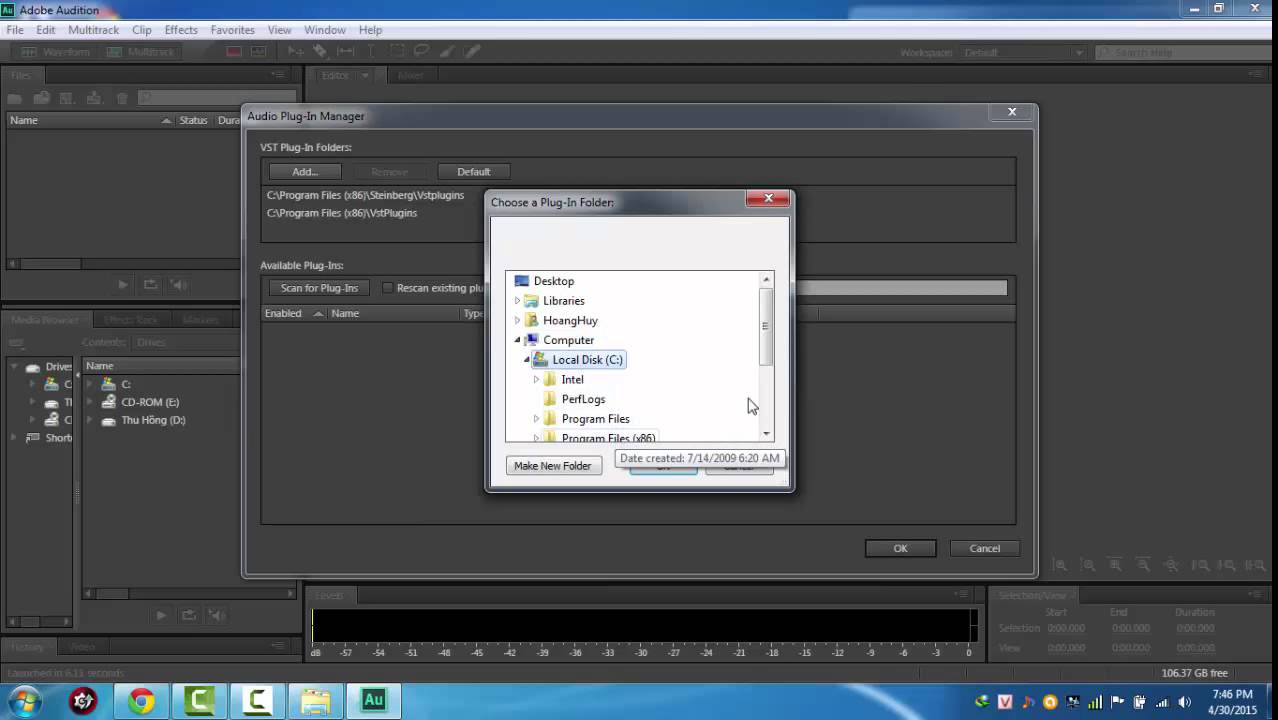Open system tray volume control
The image size is (1278, 720).
(1184, 702)
